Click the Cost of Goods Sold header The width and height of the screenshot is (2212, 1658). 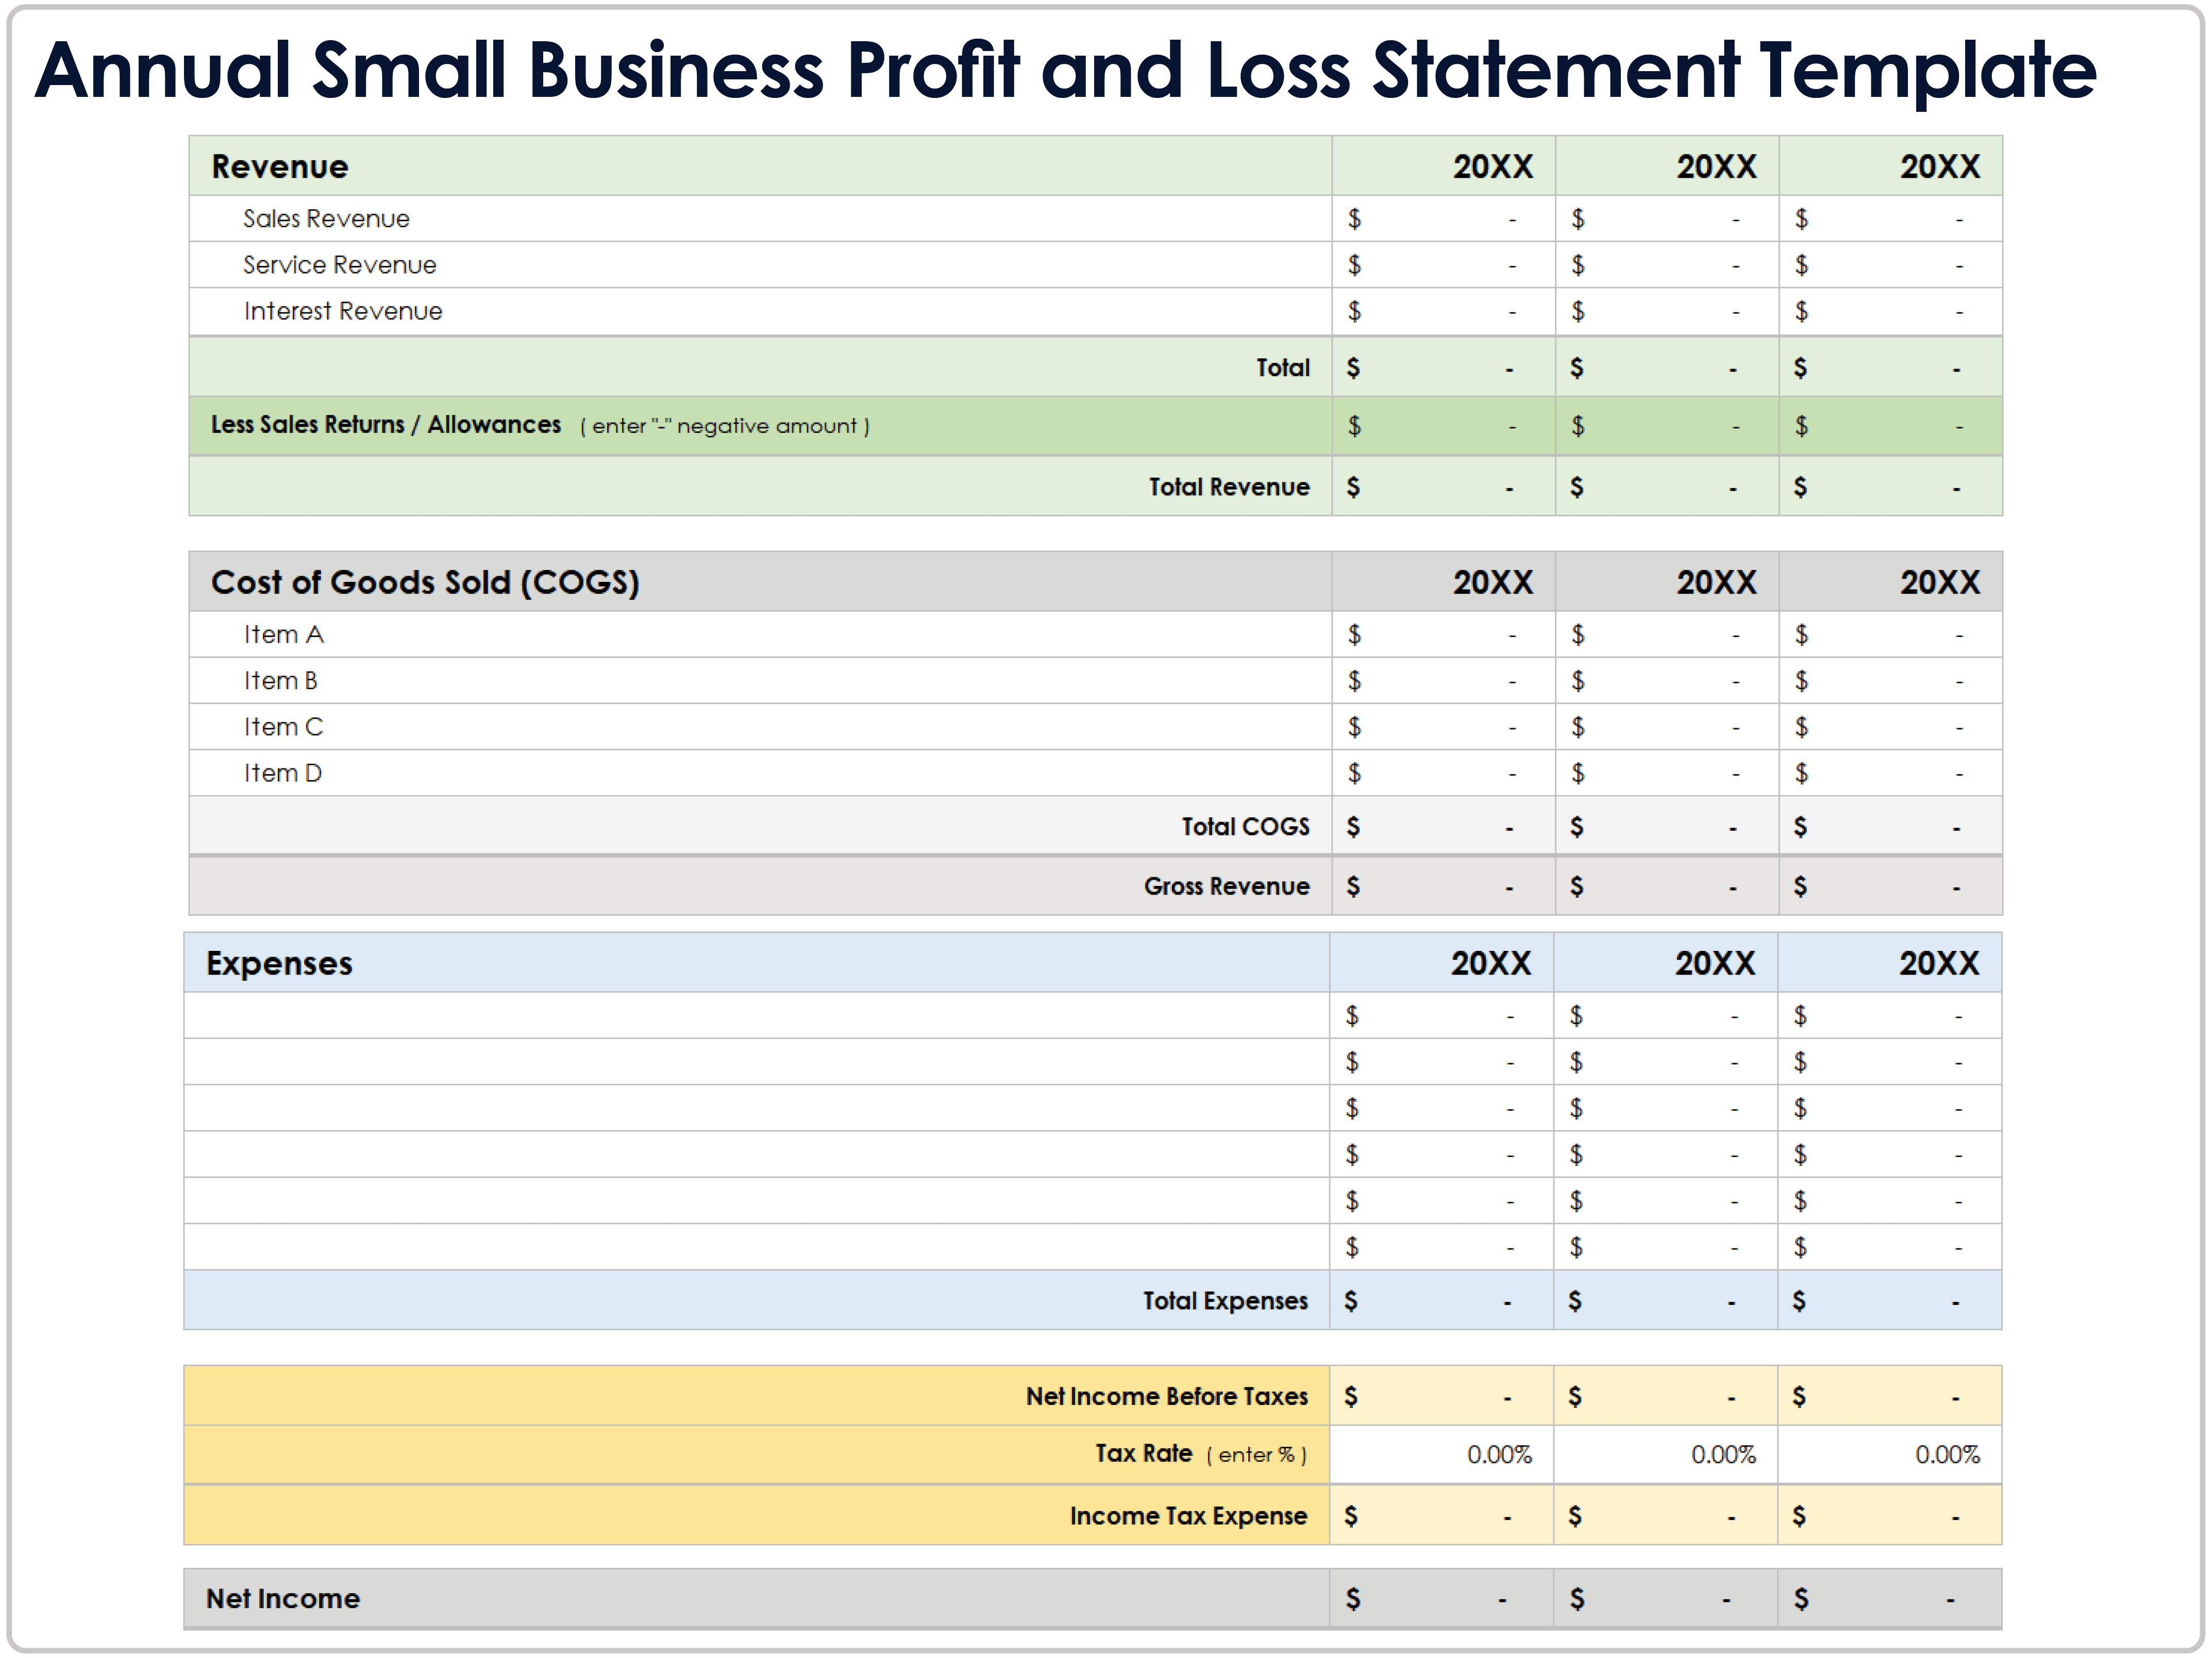click(425, 582)
